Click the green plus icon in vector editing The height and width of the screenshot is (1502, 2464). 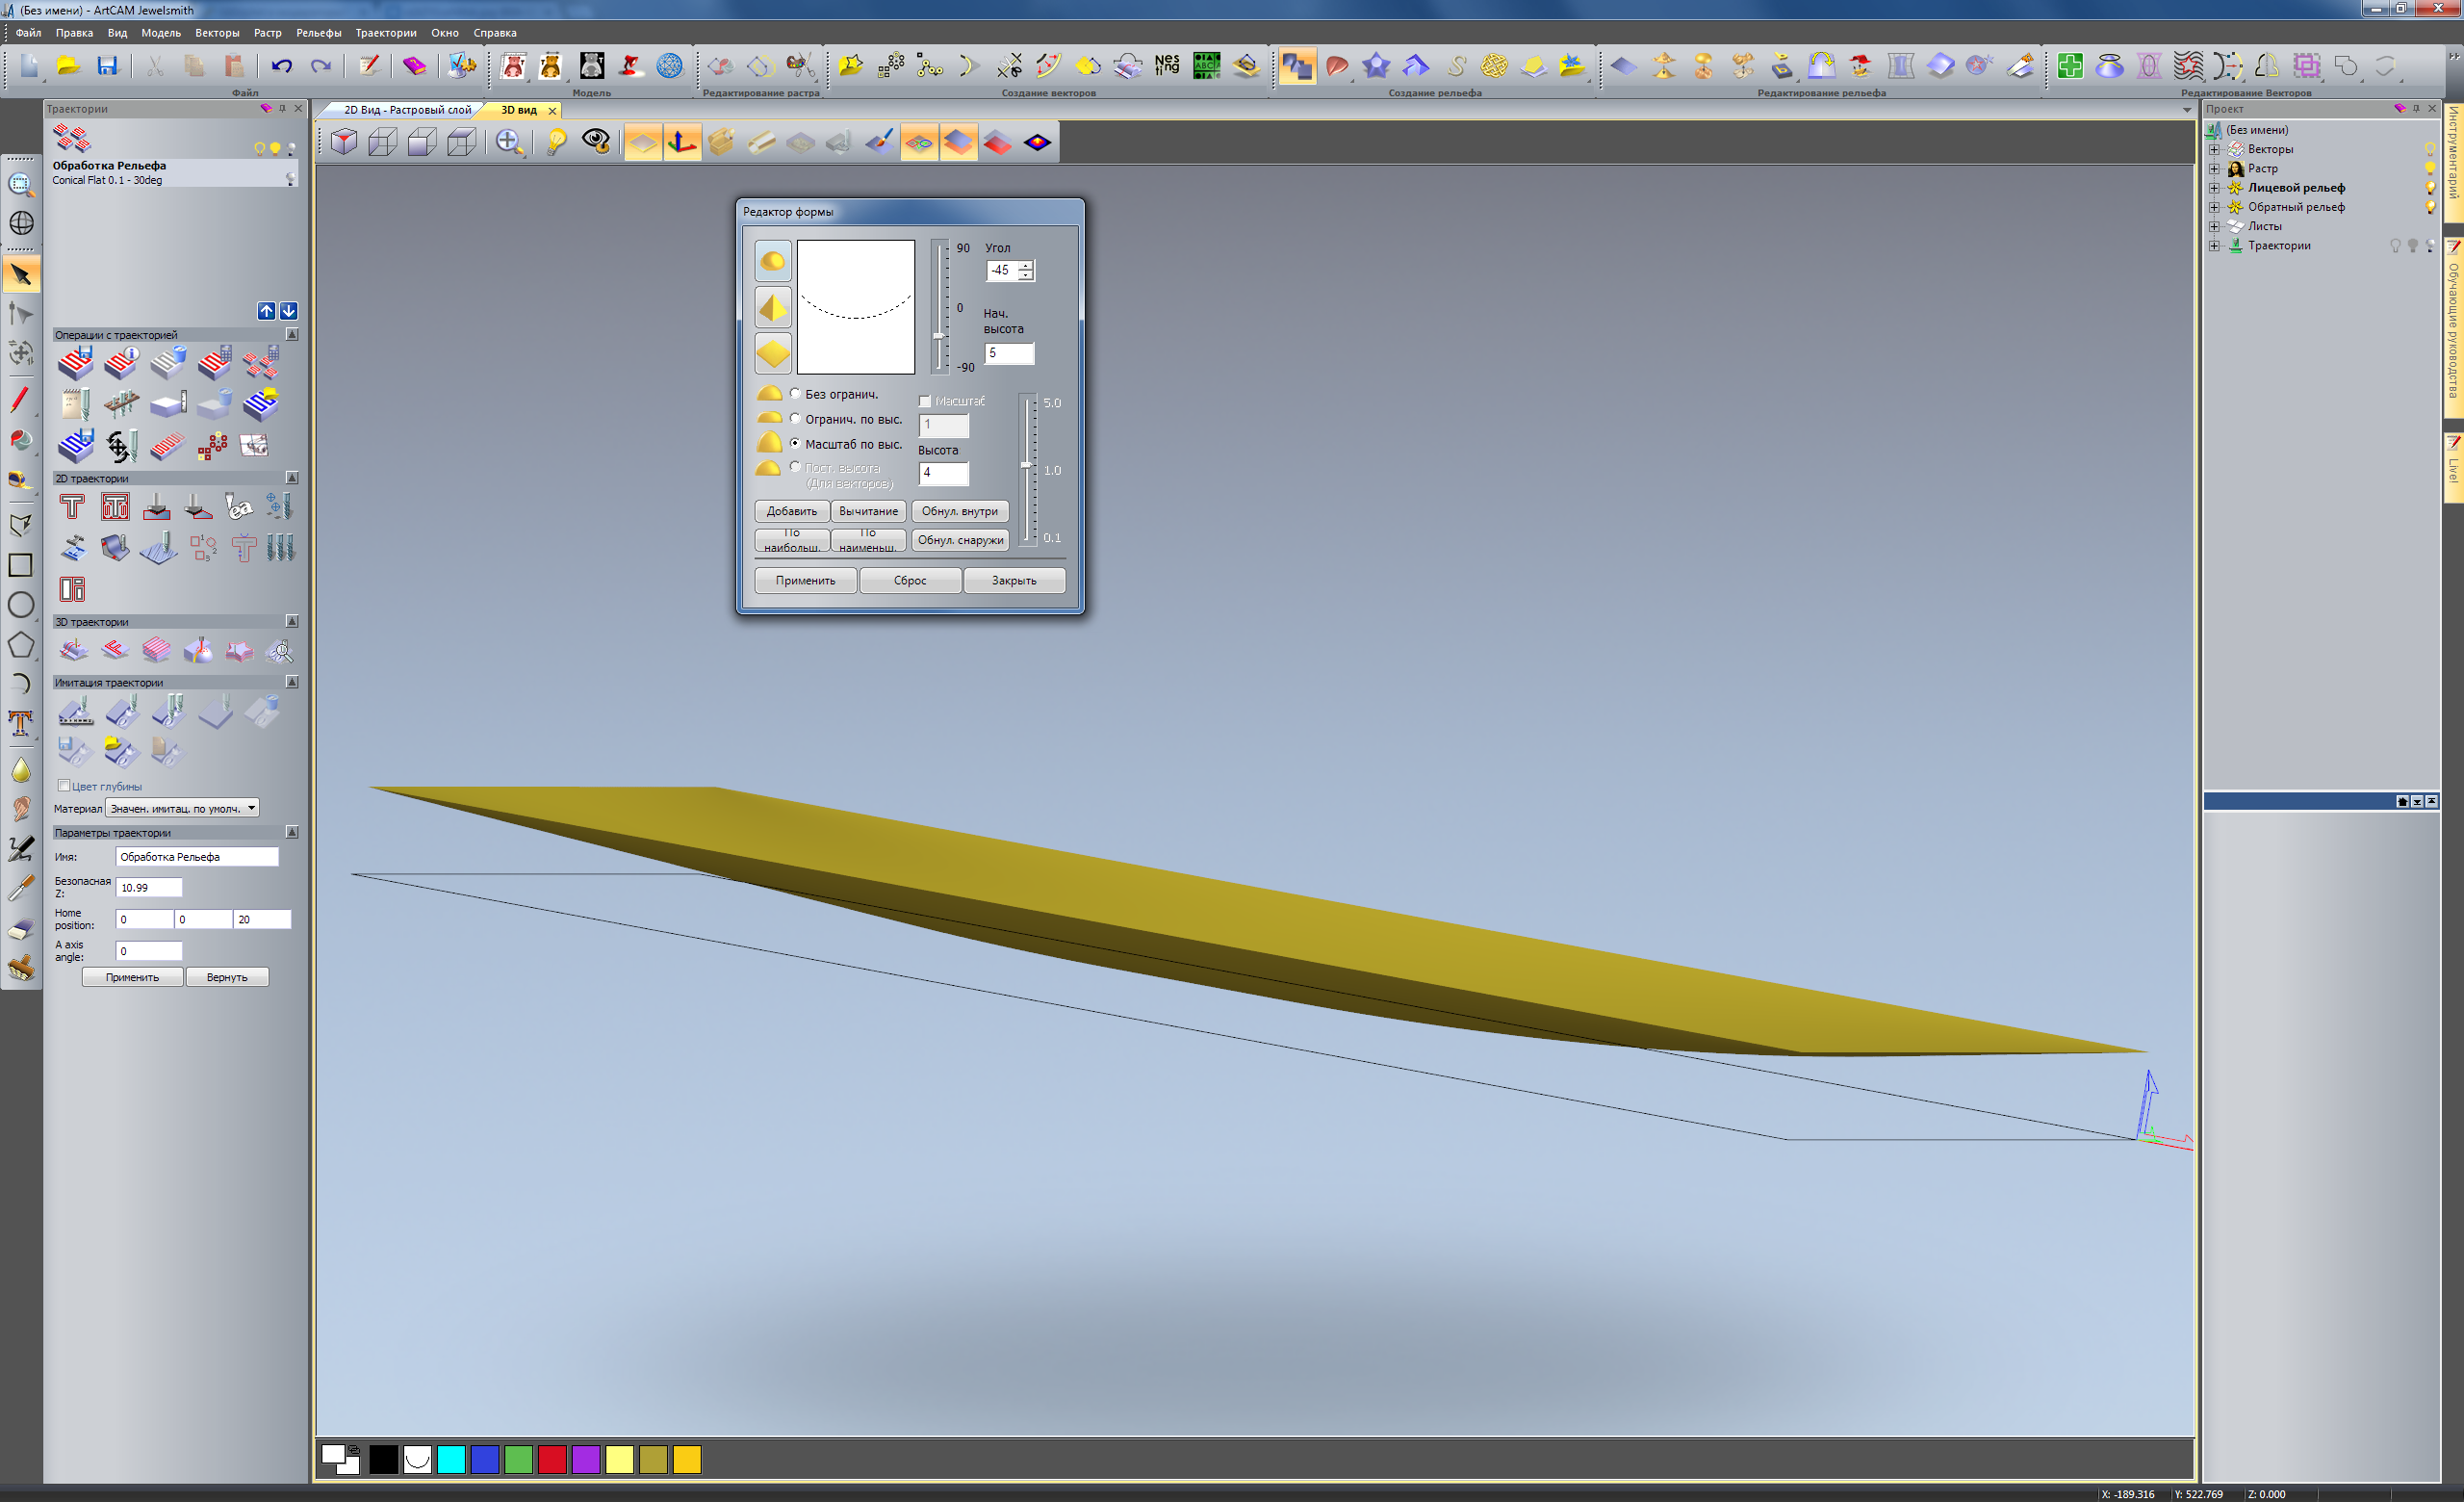(x=2069, y=66)
